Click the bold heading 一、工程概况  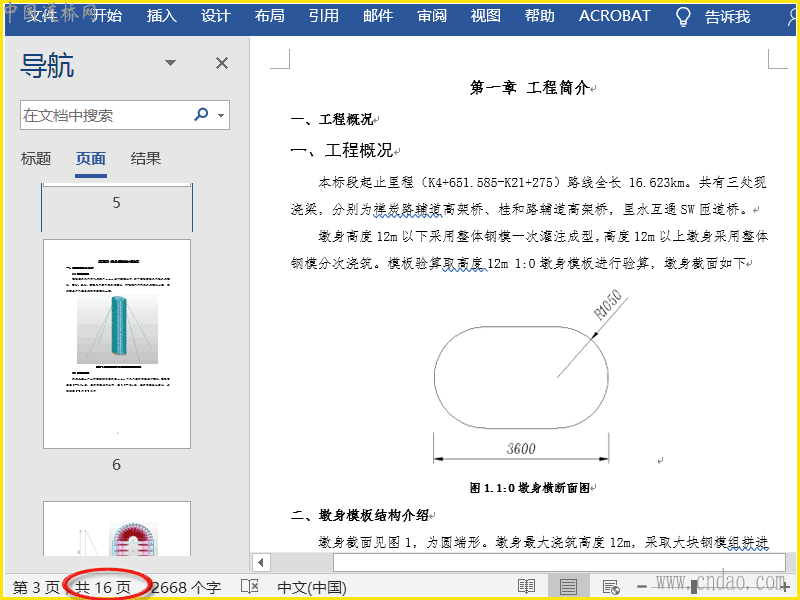pyautogui.click(x=332, y=119)
